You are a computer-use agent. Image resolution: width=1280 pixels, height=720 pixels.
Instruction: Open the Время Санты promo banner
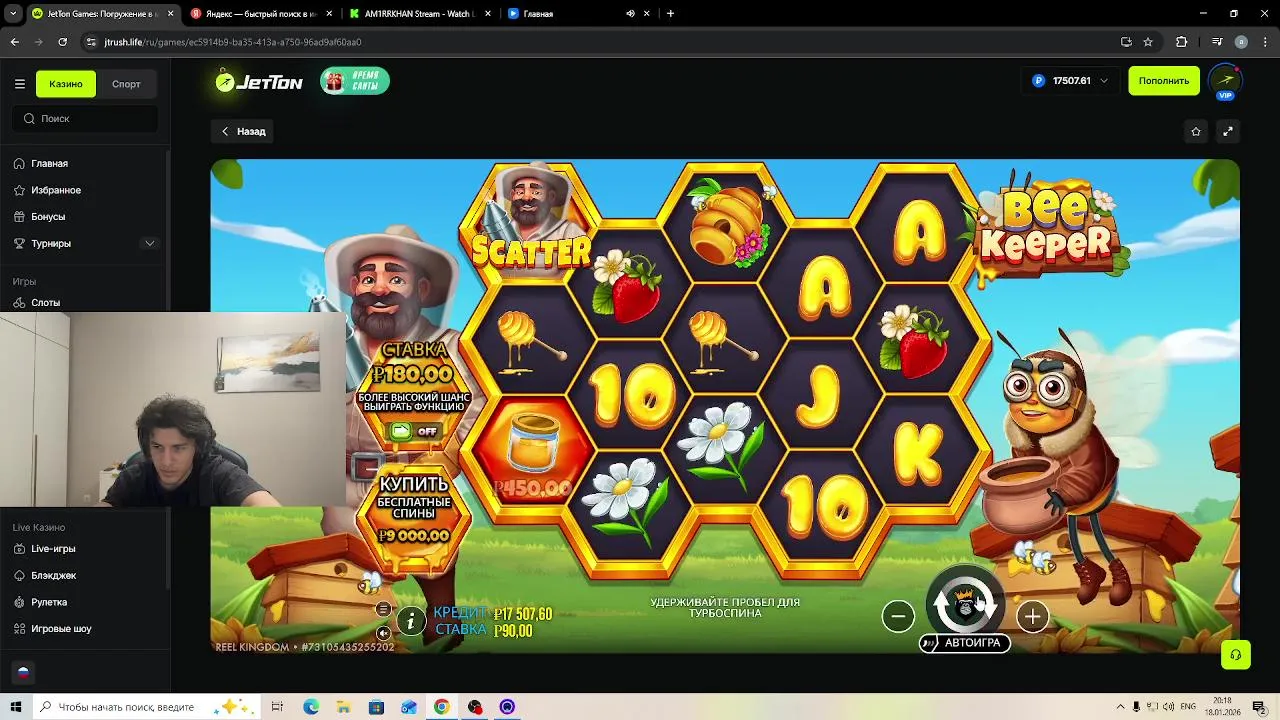355,81
